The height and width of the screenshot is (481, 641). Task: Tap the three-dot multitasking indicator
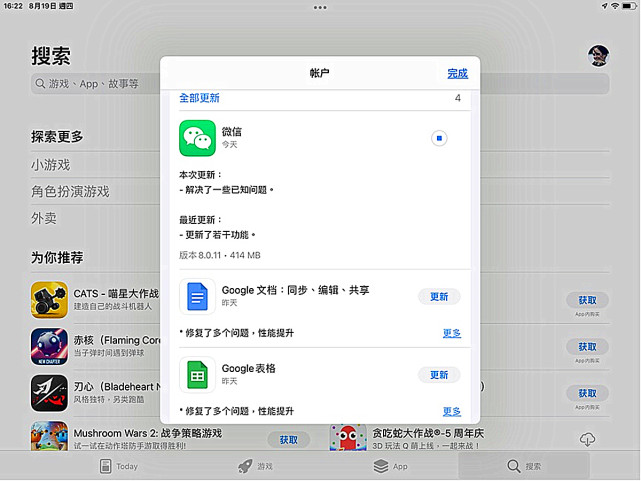[x=320, y=7]
